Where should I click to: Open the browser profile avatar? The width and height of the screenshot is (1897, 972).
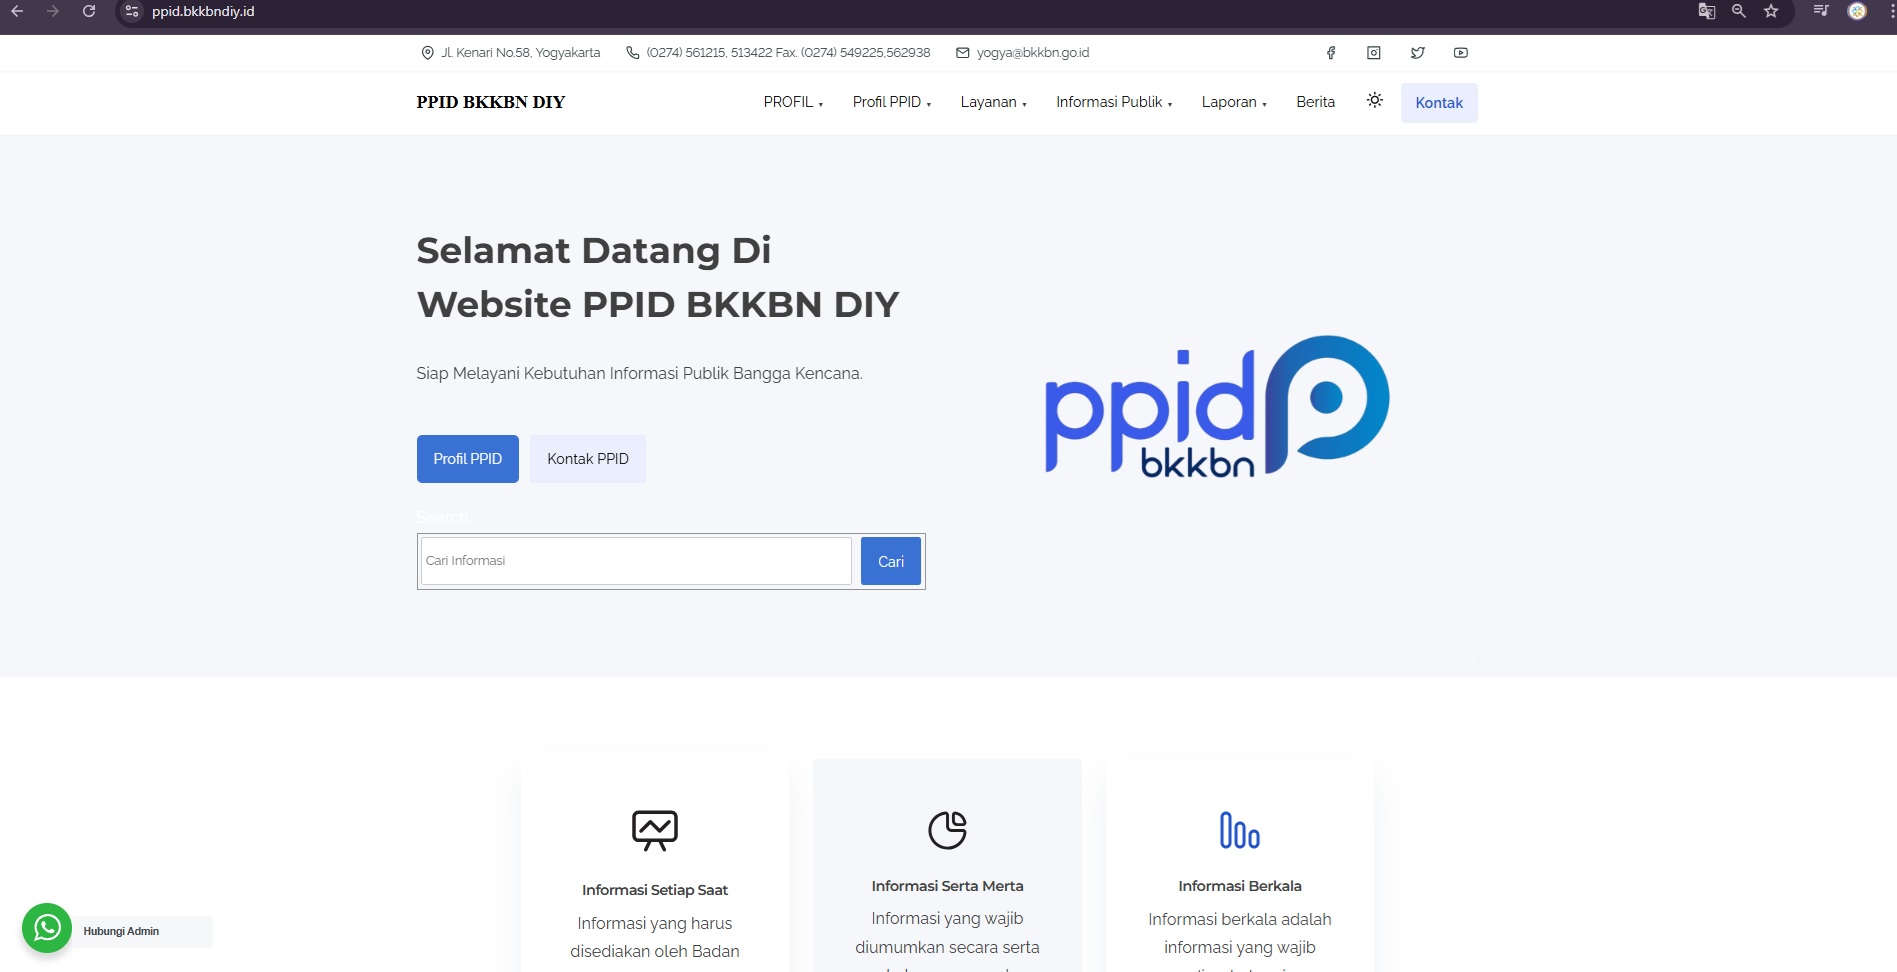[x=1857, y=11]
